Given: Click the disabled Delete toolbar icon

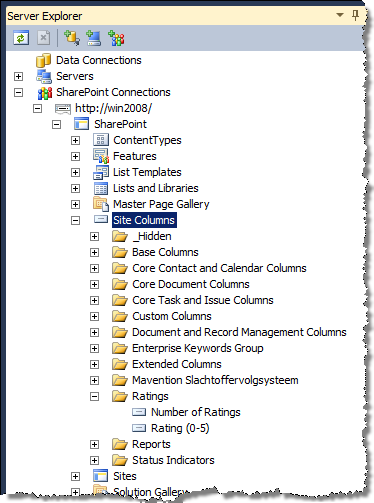Looking at the screenshot, I should click(x=43, y=38).
